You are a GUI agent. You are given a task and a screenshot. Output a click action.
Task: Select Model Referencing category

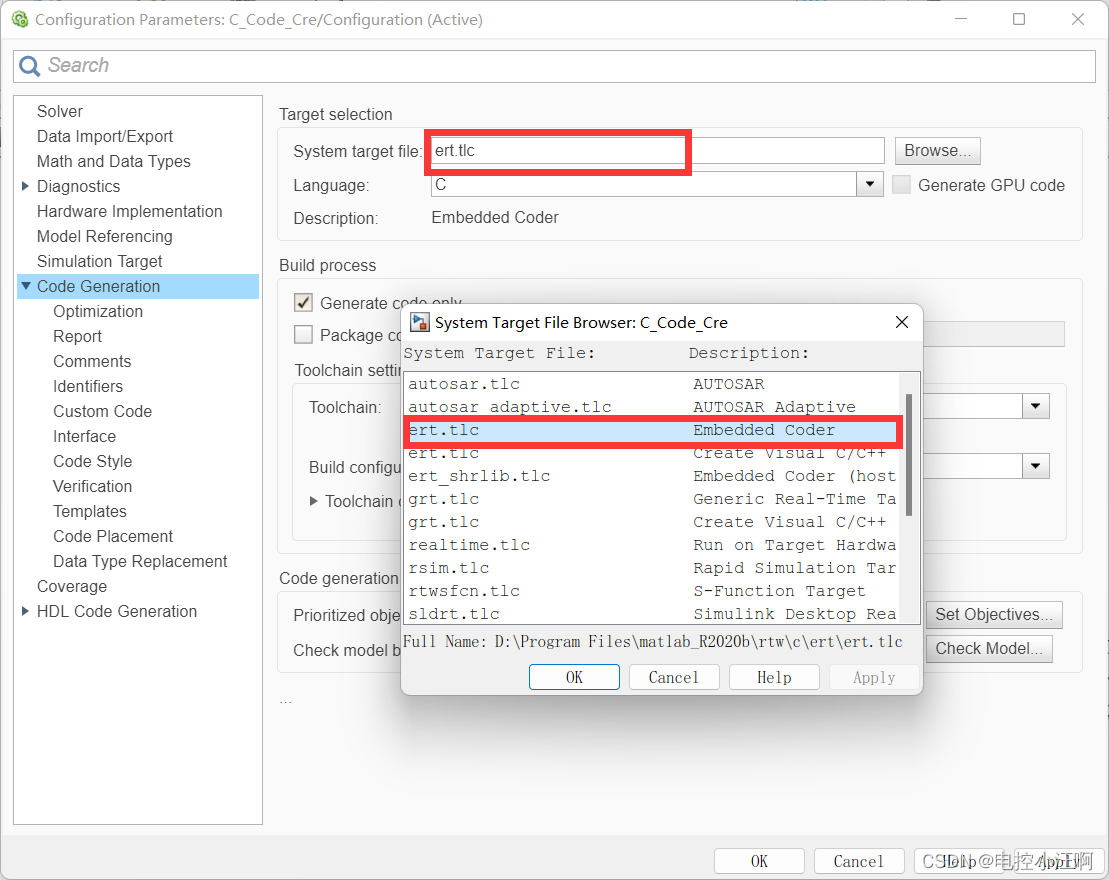[105, 236]
